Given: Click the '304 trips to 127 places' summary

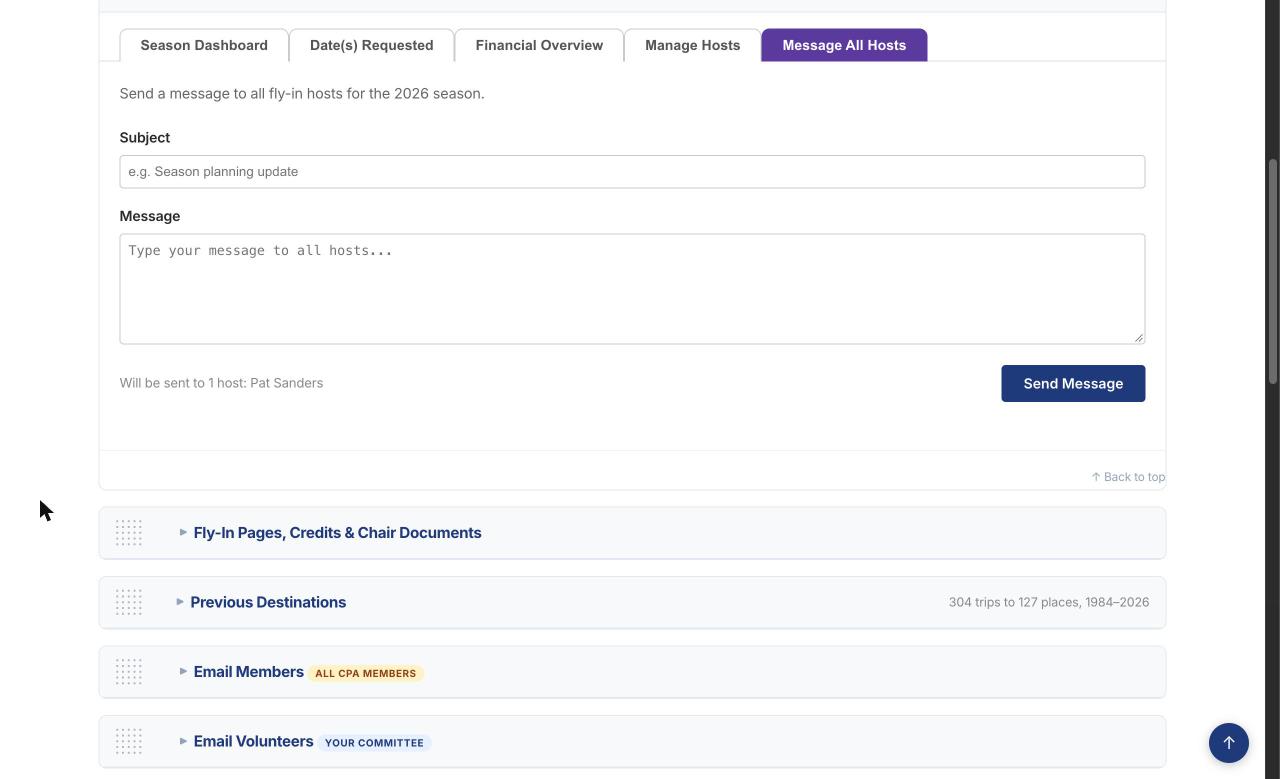Looking at the screenshot, I should point(1049,602).
